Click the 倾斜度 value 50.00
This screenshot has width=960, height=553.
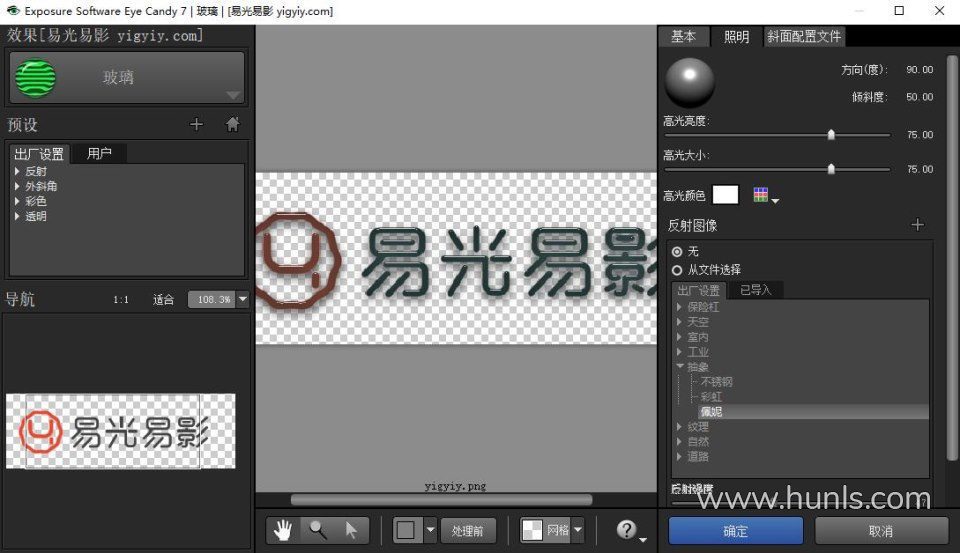(920, 97)
